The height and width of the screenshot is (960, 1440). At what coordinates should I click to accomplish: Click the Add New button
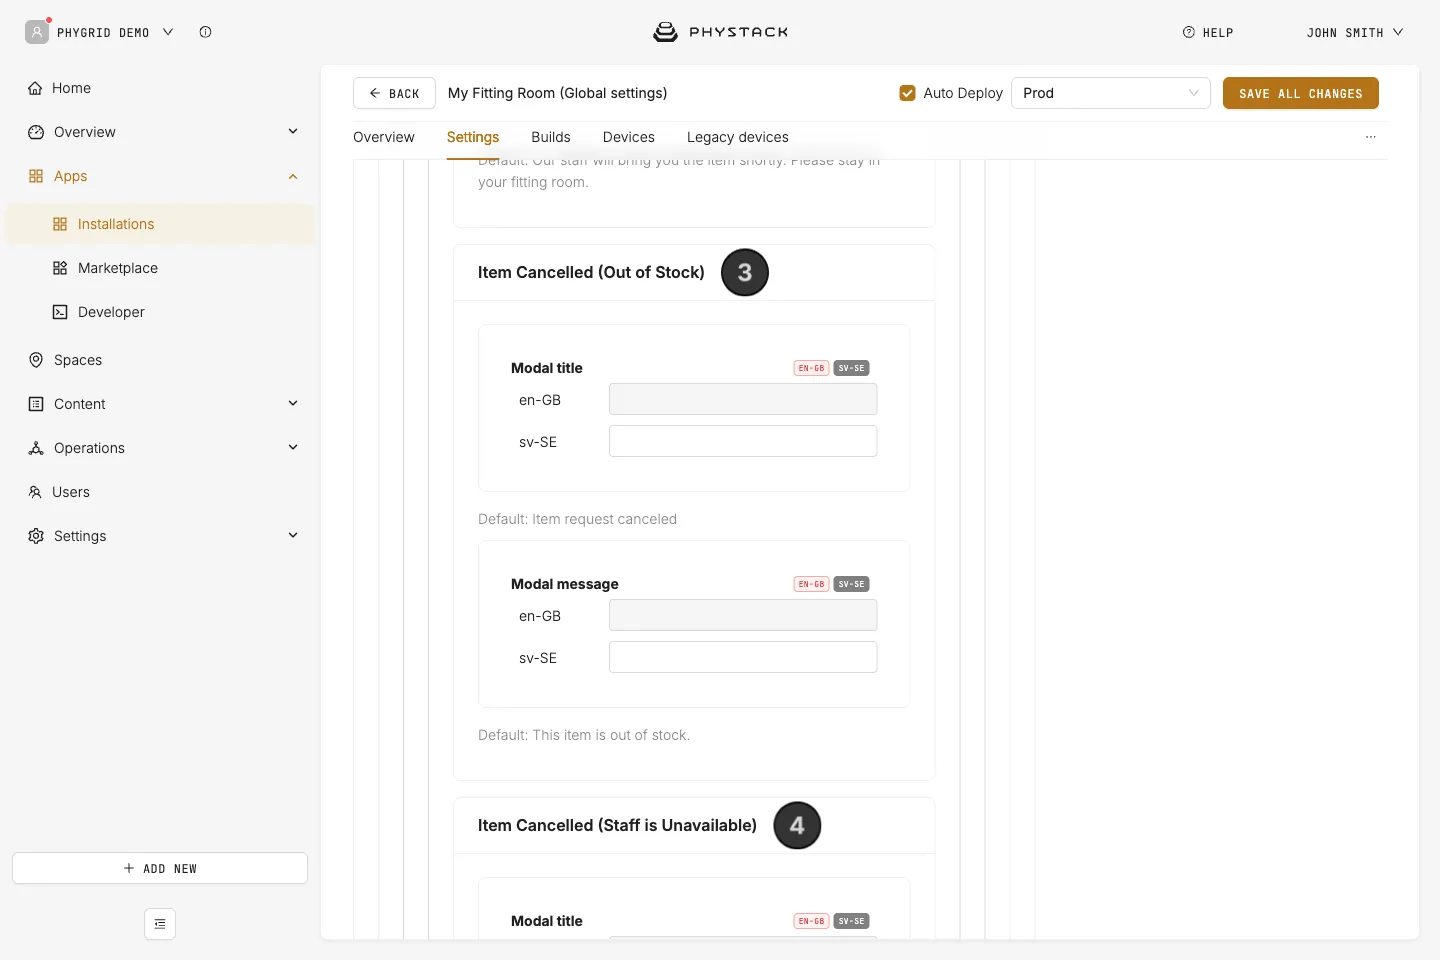pyautogui.click(x=160, y=868)
